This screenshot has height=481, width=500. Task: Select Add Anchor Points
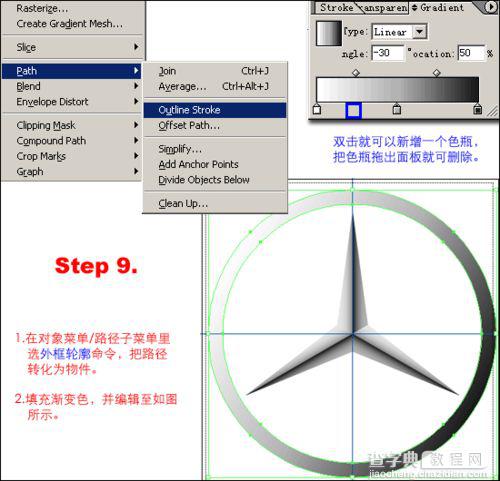click(215, 164)
